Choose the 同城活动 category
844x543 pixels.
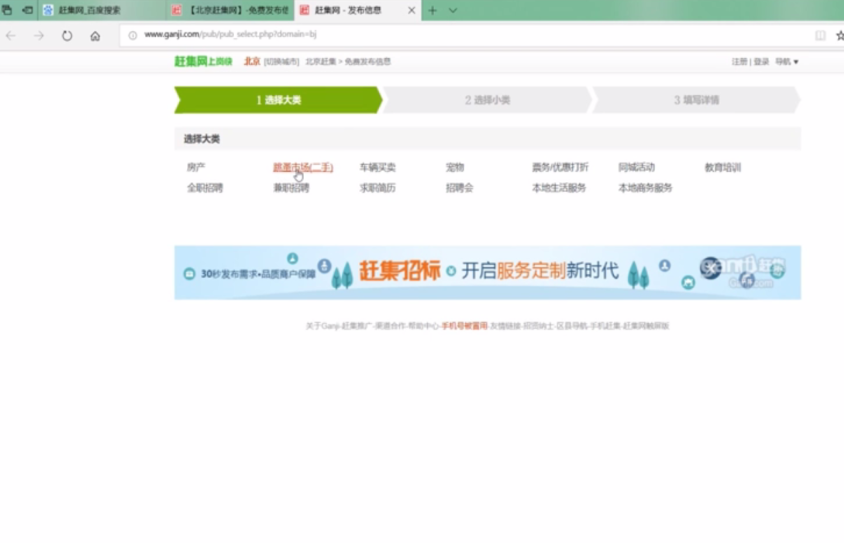pyautogui.click(x=636, y=167)
